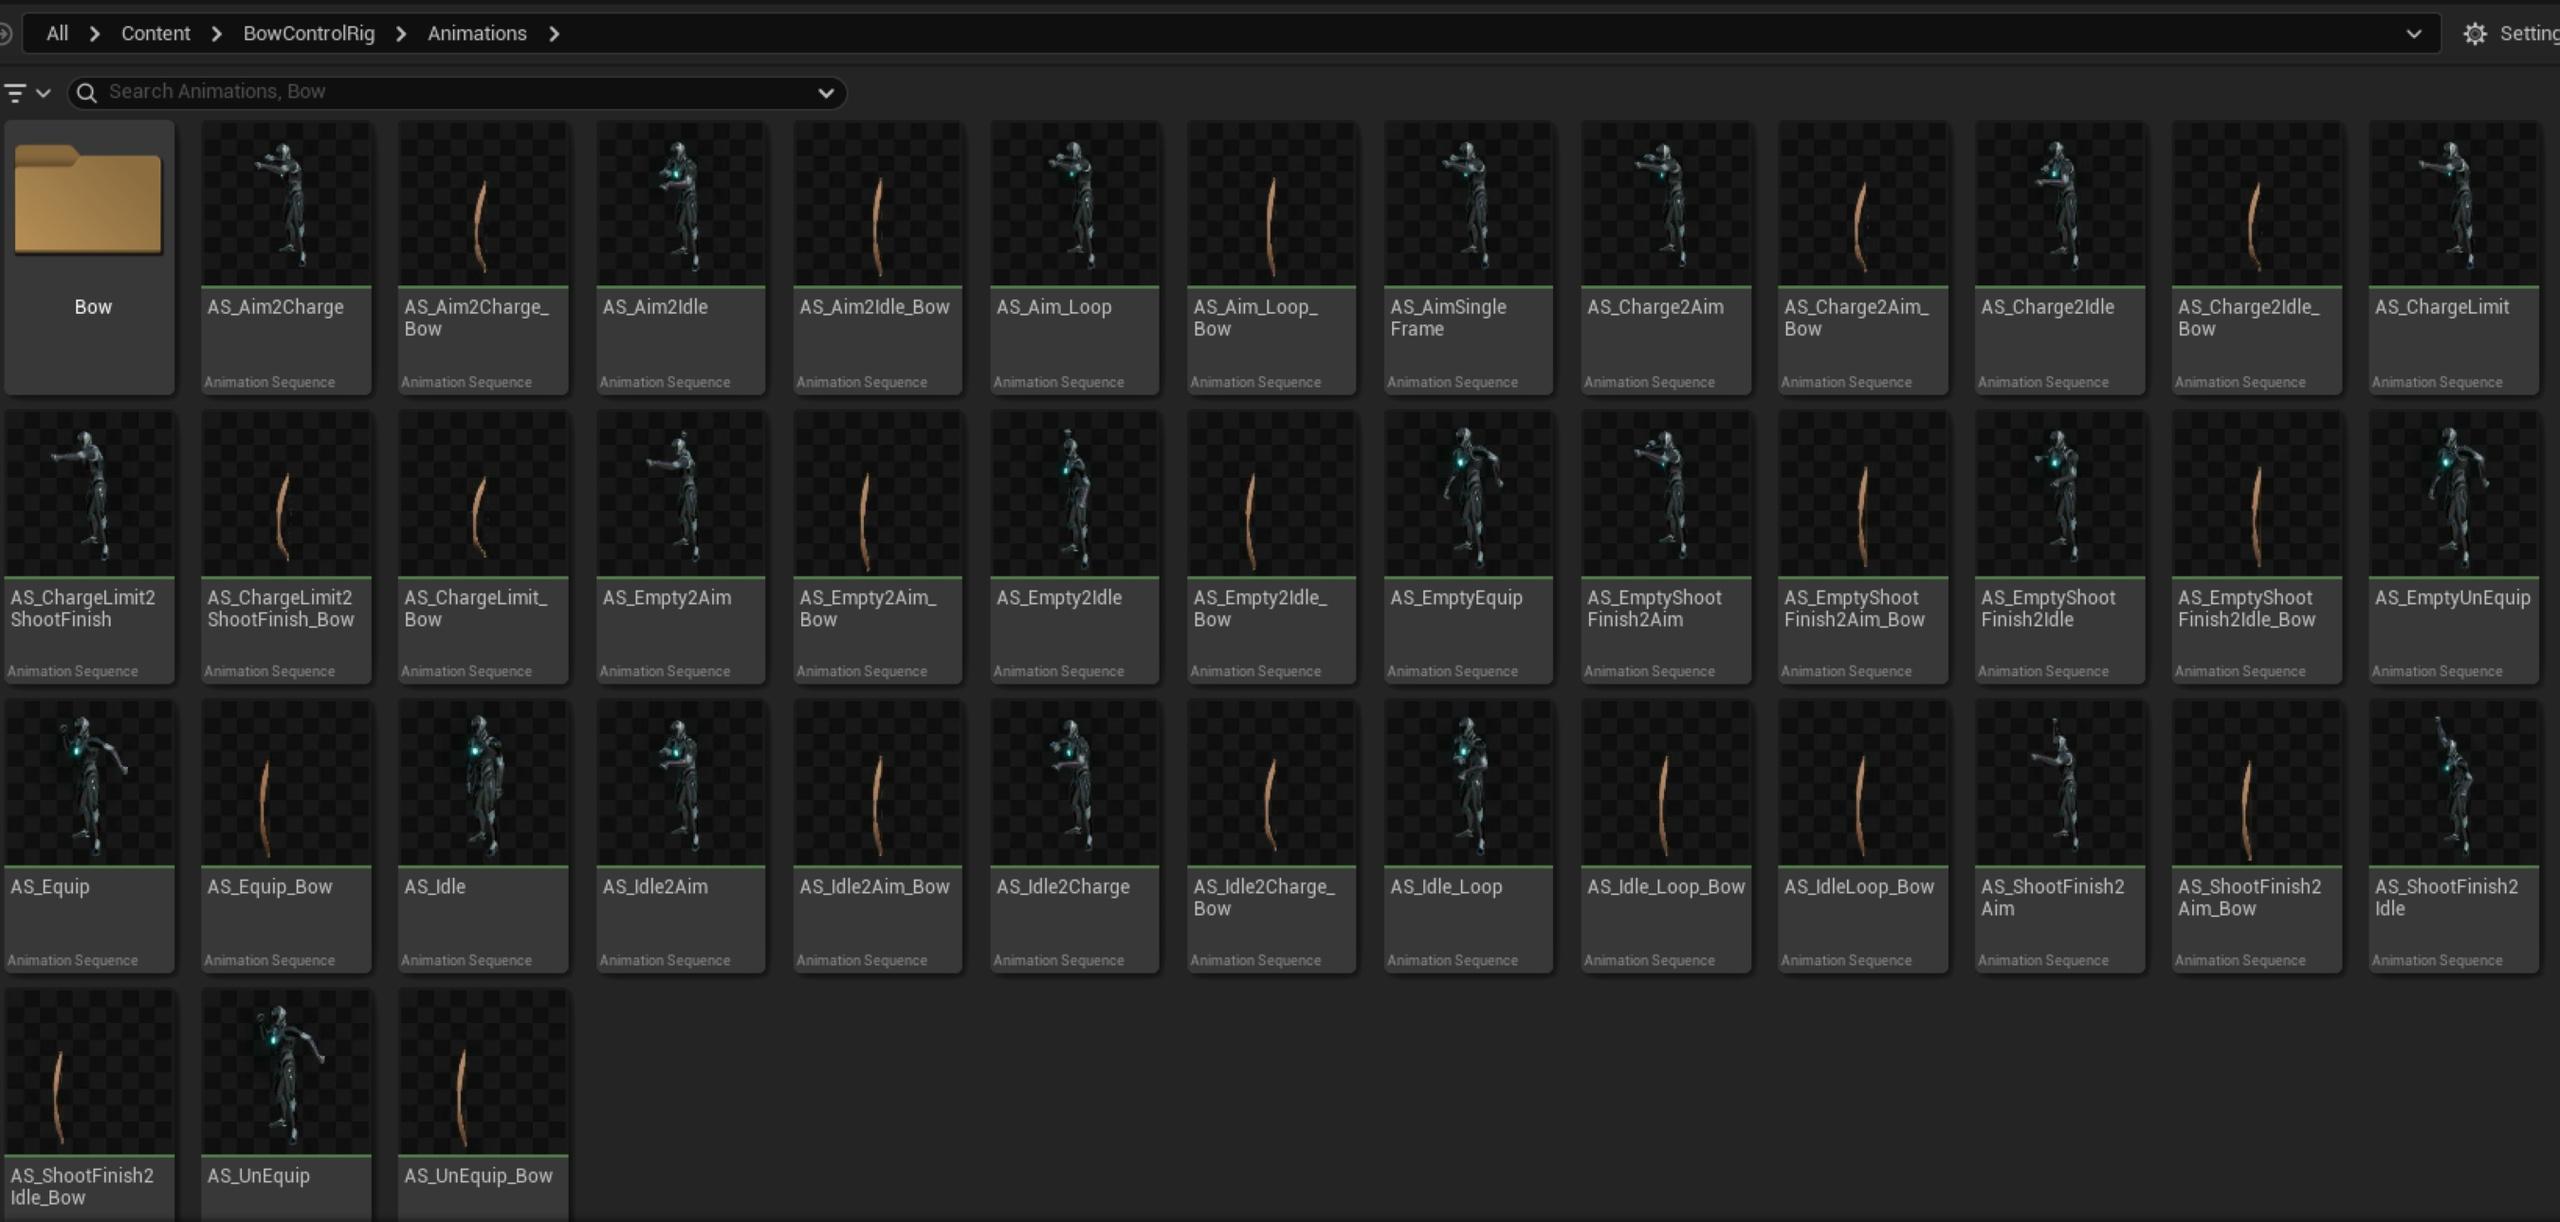This screenshot has width=2560, height=1222.
Task: Click the Search Animations input field
Action: pos(450,92)
